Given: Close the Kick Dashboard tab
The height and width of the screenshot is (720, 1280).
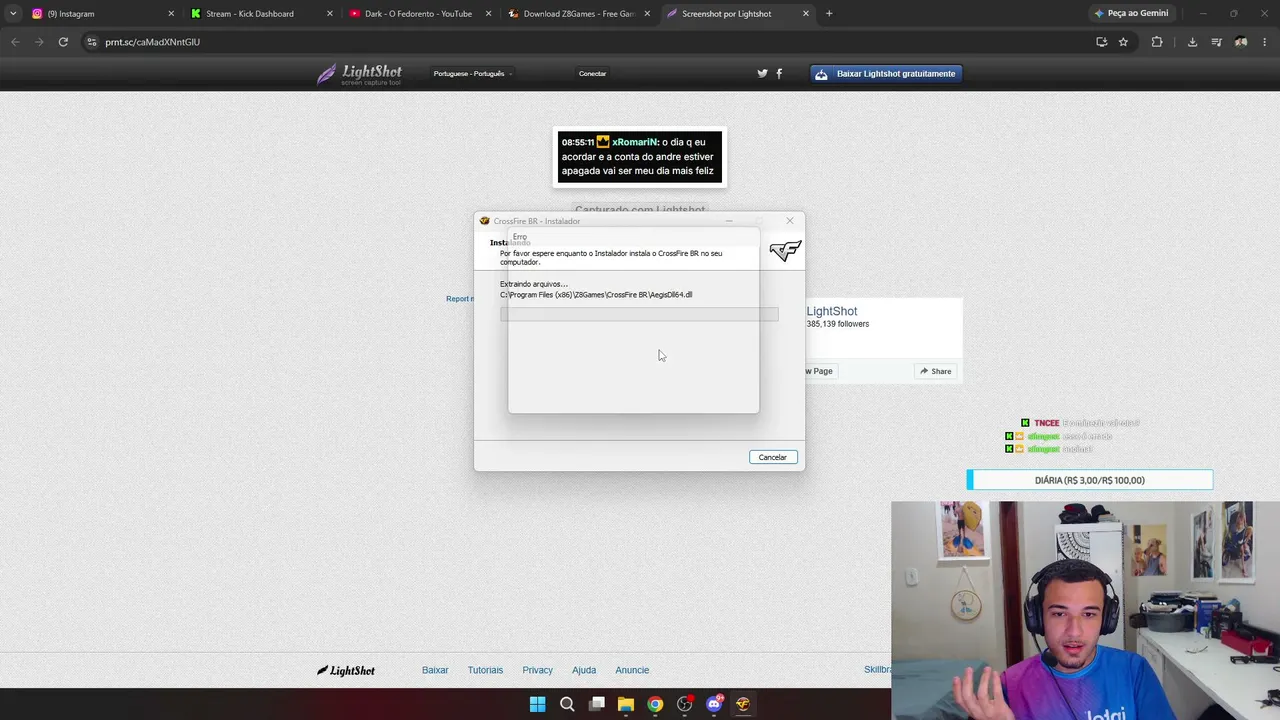Looking at the screenshot, I should tap(330, 14).
